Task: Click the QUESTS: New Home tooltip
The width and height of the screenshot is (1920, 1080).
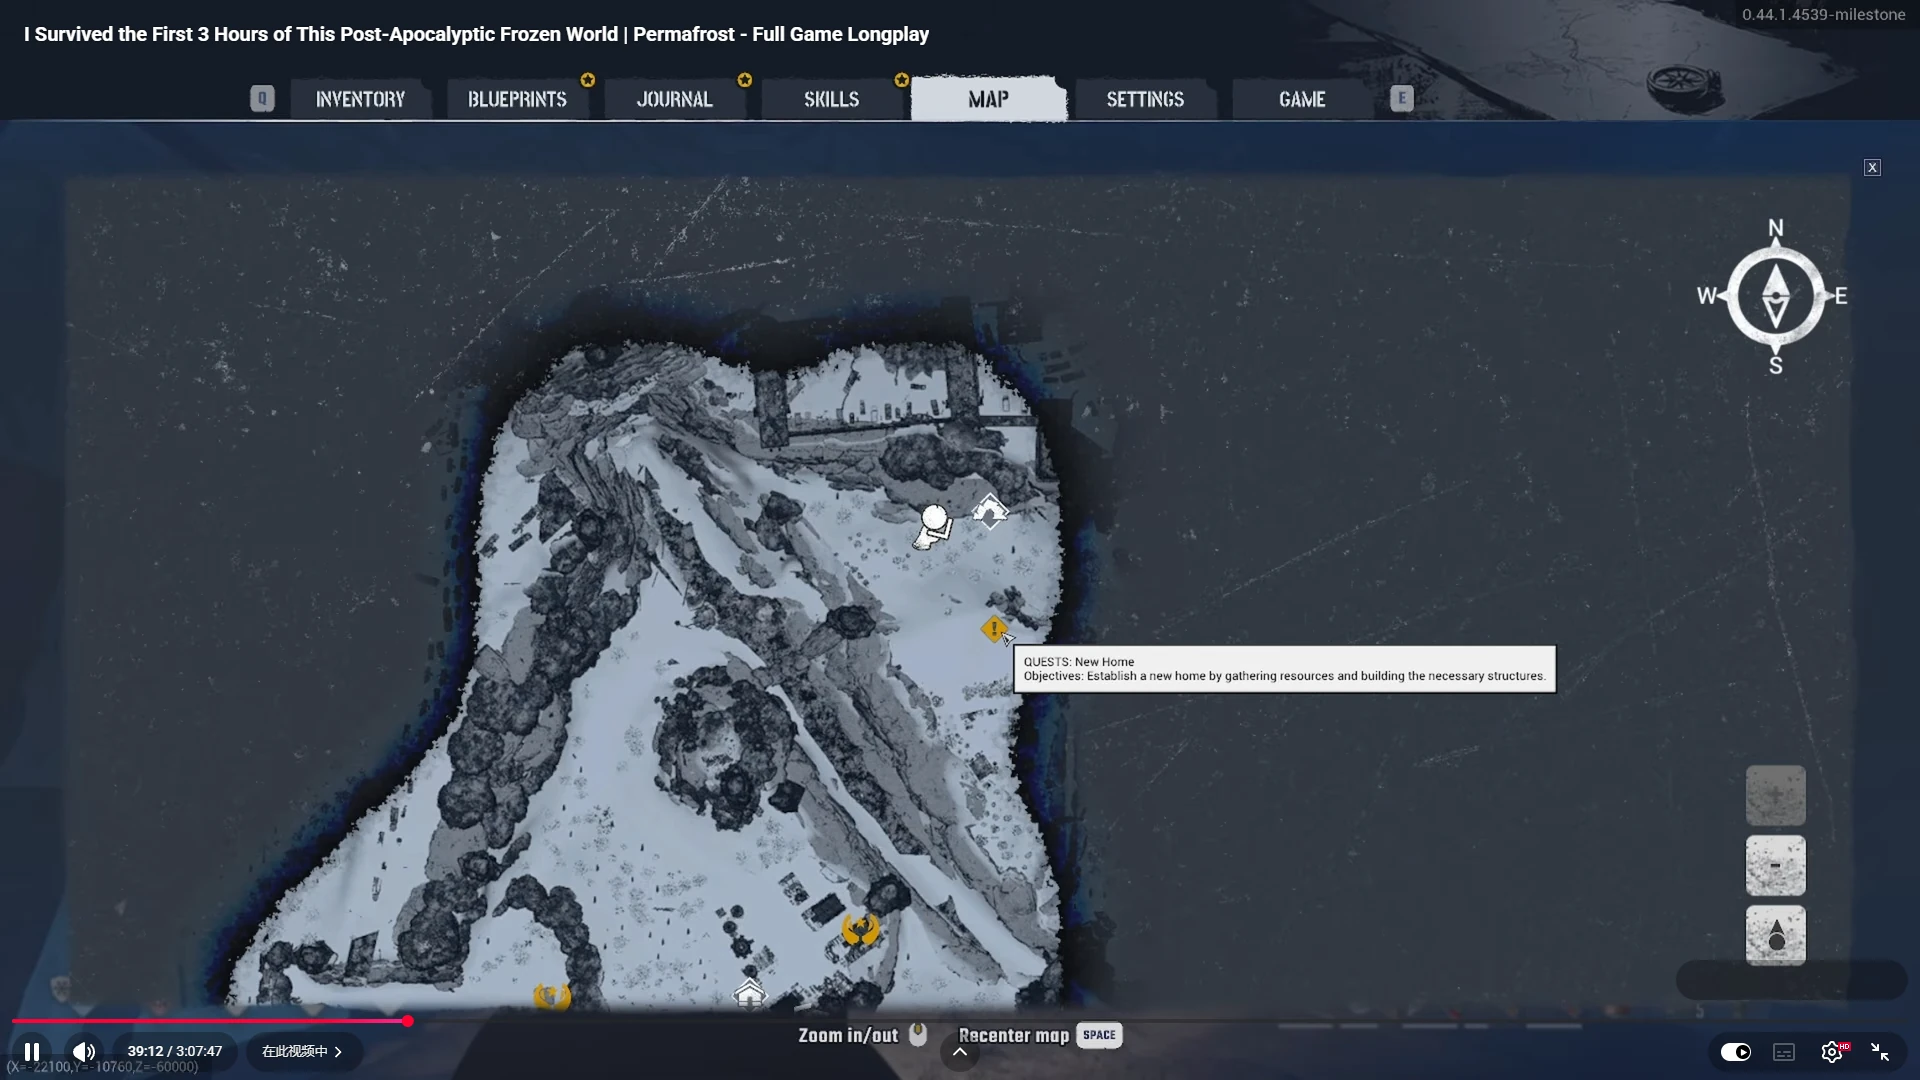Action: [1284, 669]
